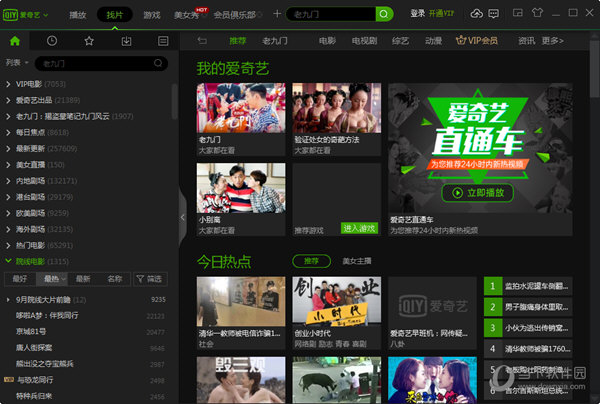Switch to the 播放 tab

(x=78, y=15)
